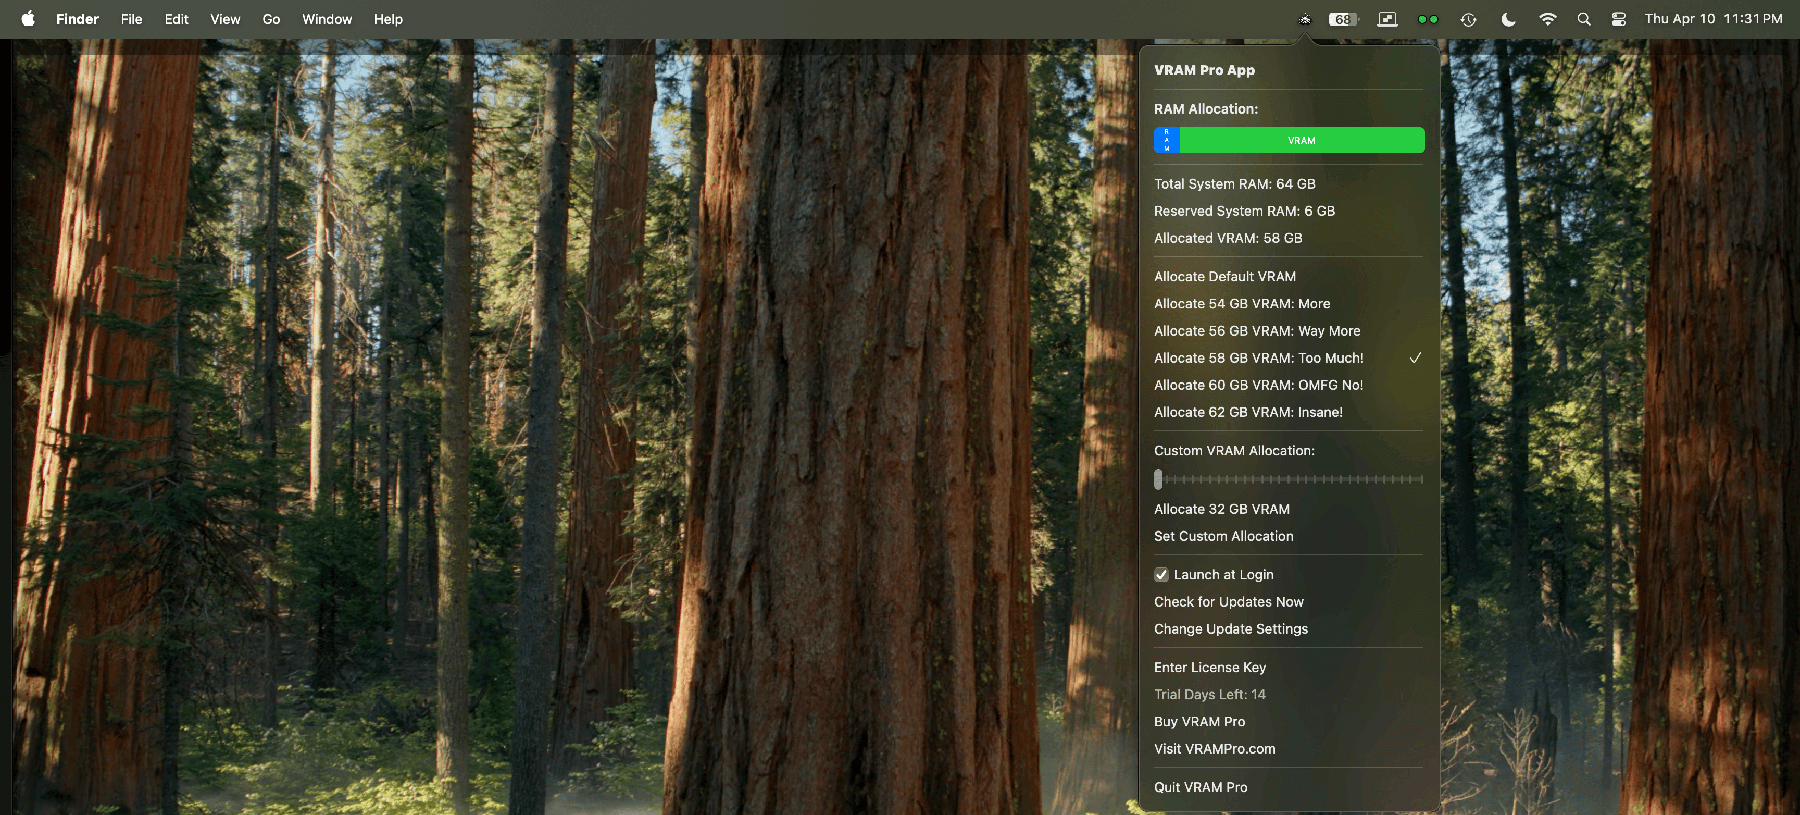Image resolution: width=1800 pixels, height=815 pixels.
Task: Open the screen mirroring menu bar icon
Action: 1387,19
